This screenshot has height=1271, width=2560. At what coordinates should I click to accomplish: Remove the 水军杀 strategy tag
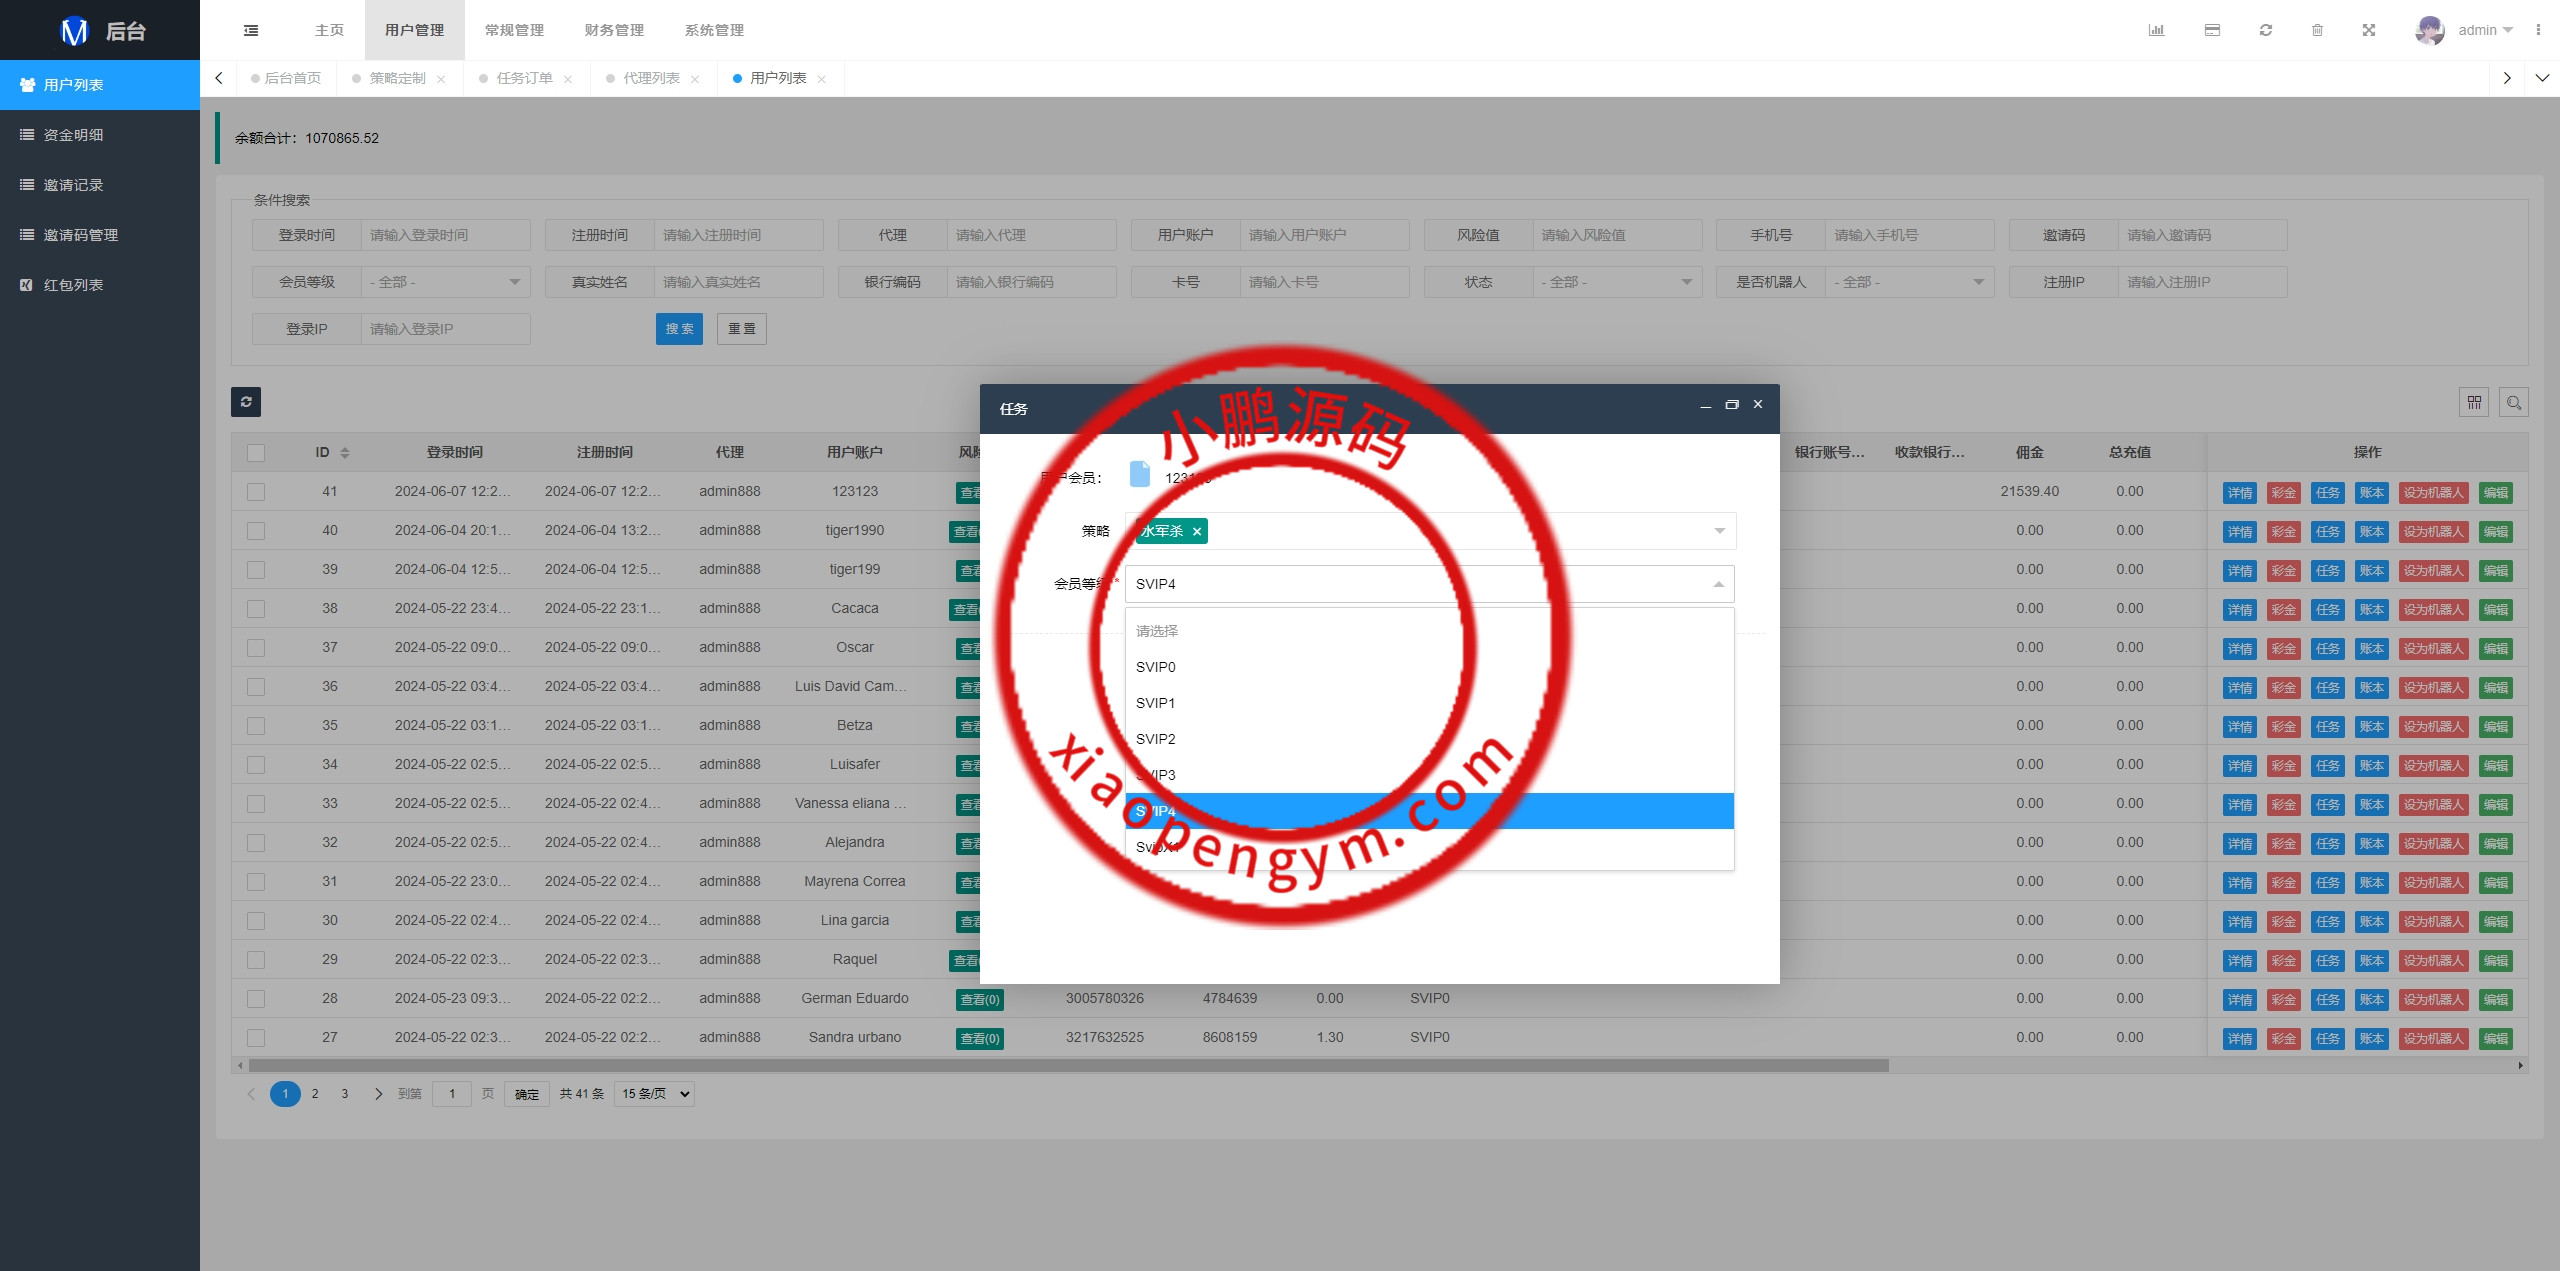click(1197, 531)
